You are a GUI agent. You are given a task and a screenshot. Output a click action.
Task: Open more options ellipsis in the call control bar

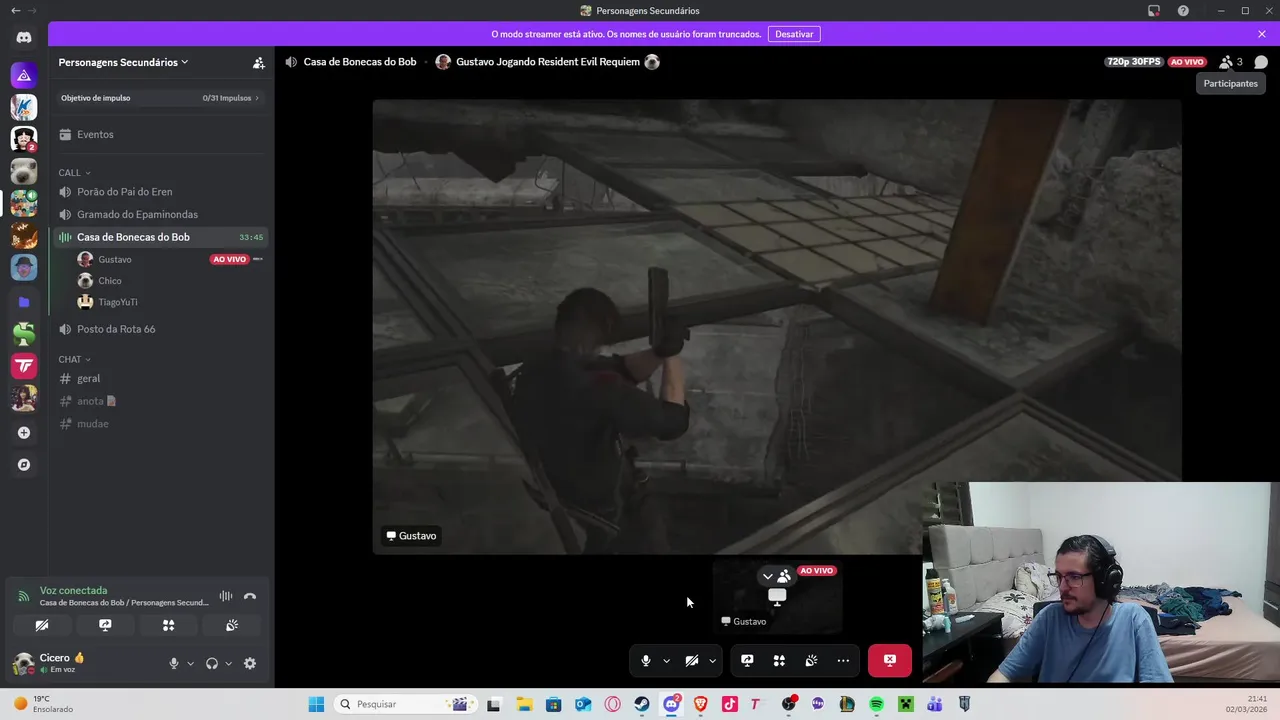[x=843, y=660]
